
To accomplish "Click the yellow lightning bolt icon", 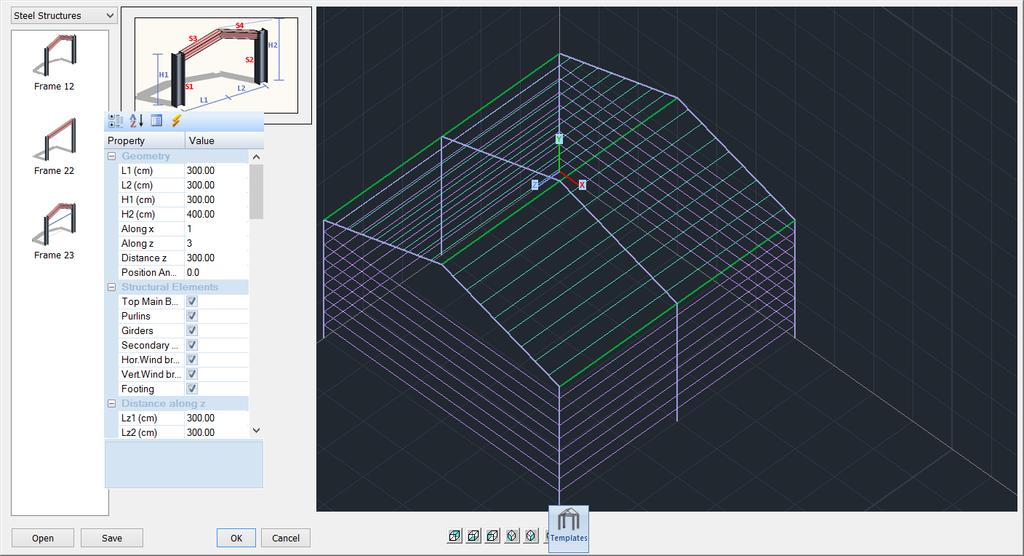I will [176, 120].
